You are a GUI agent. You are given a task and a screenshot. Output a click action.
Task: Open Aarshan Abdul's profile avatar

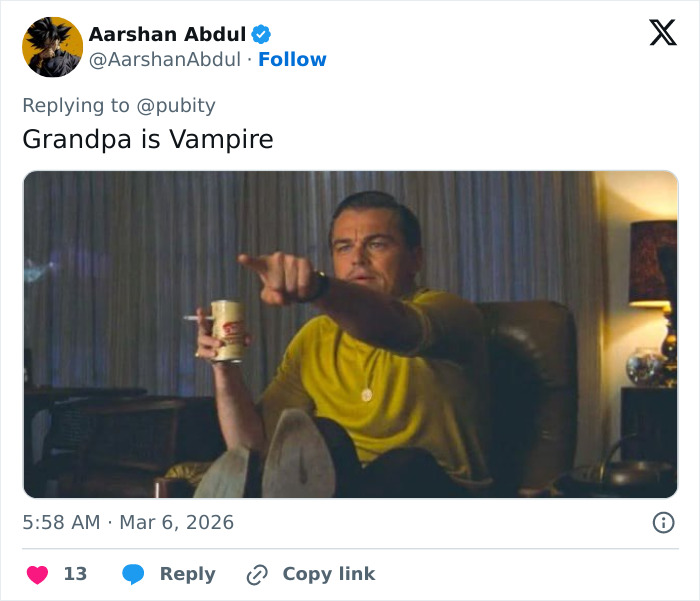(x=52, y=46)
